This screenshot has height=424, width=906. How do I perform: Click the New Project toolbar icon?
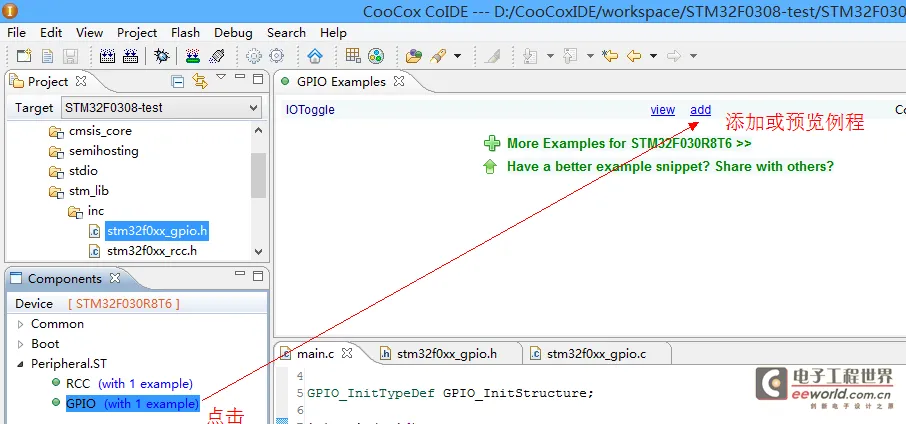pyautogui.click(x=24, y=56)
